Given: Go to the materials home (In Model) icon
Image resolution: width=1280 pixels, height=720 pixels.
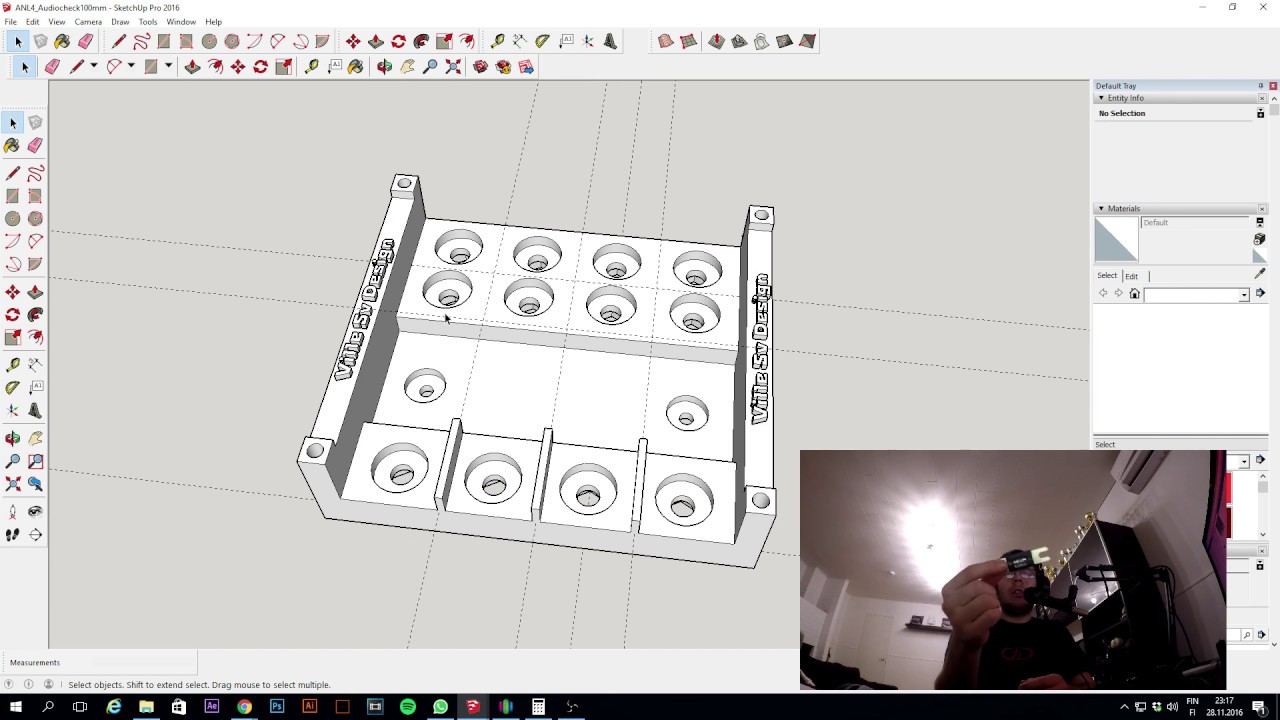Looking at the screenshot, I should (x=1134, y=294).
